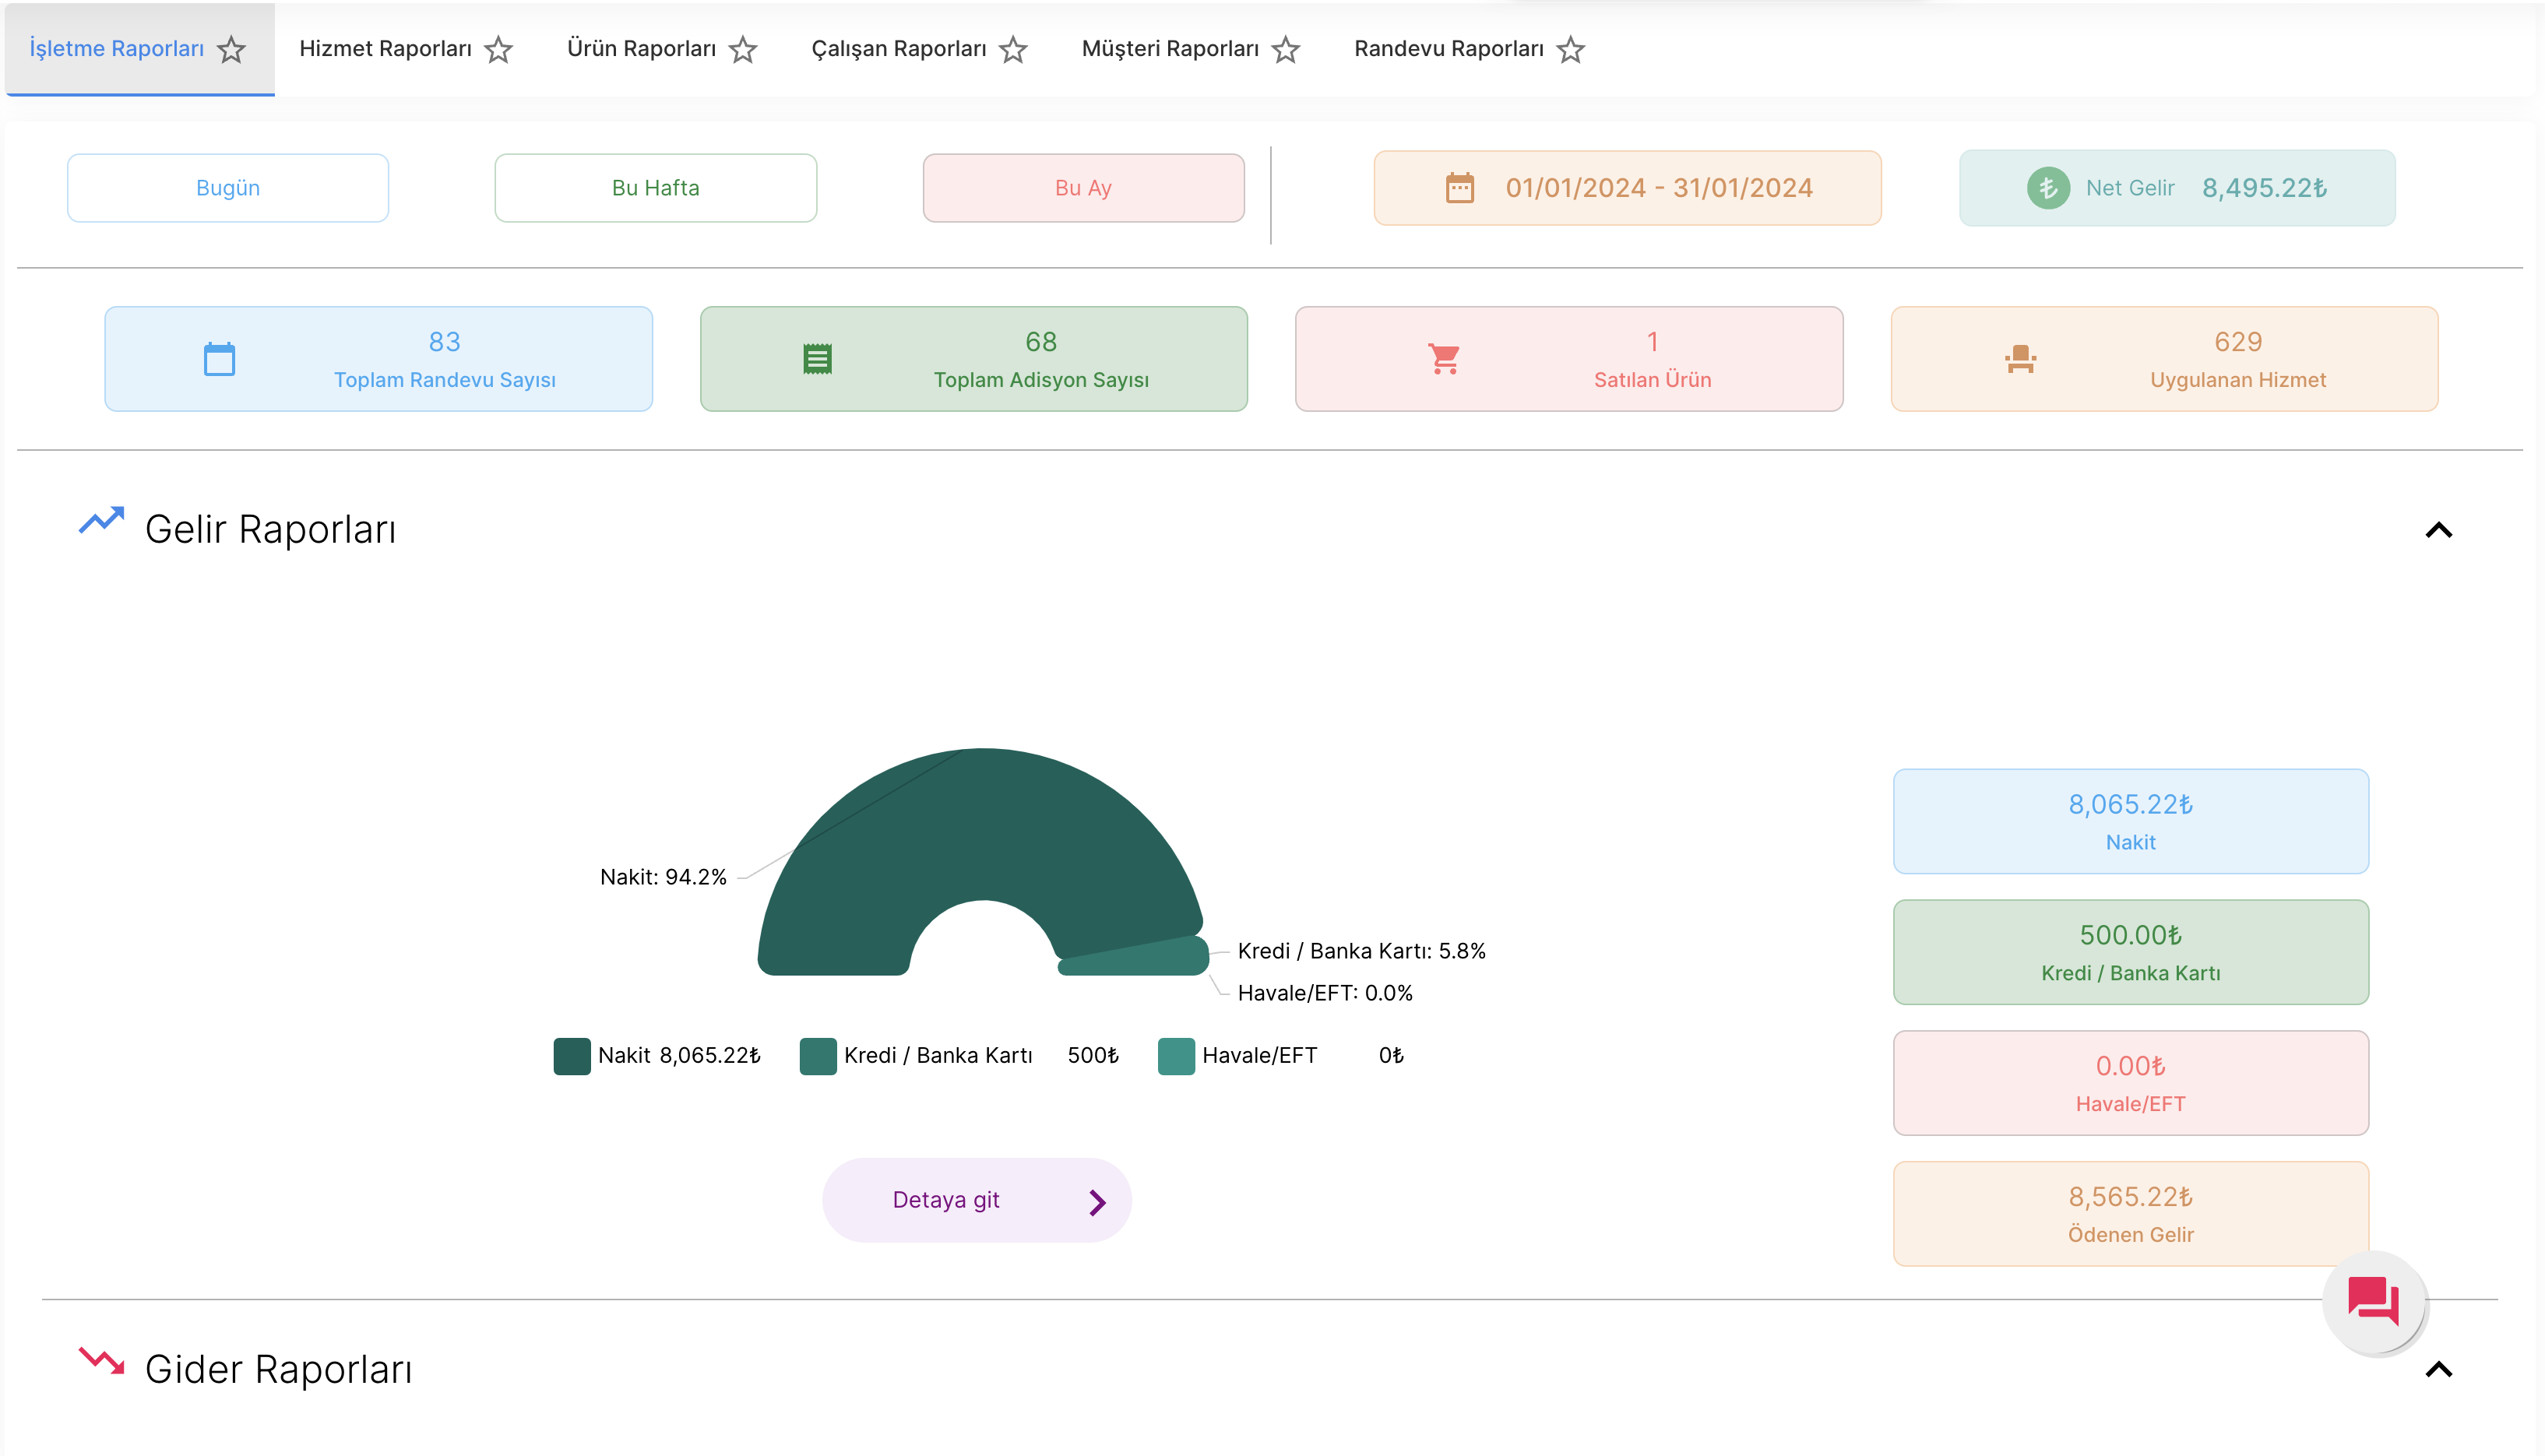Click the arrow icon on Detaya git
Image resolution: width=2545 pixels, height=1456 pixels.
[1097, 1202]
